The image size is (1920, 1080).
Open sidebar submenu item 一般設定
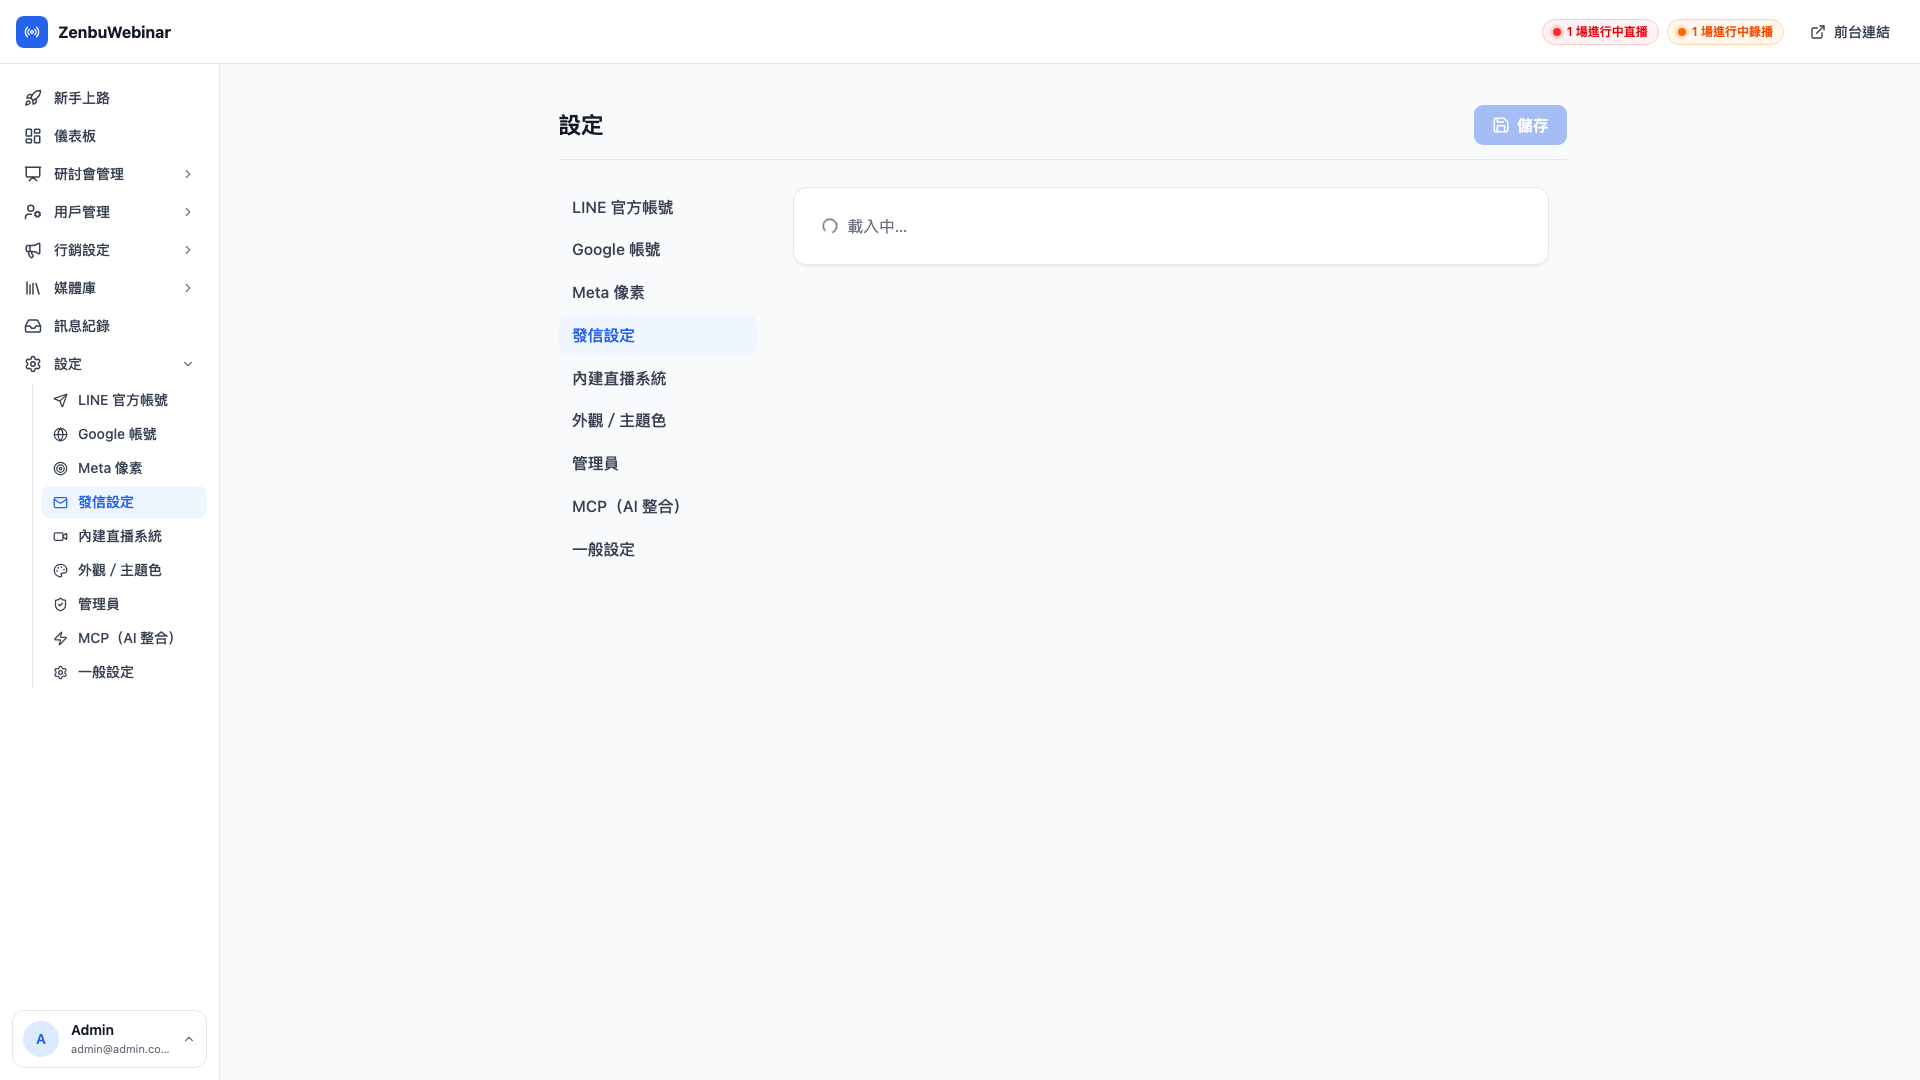[x=124, y=672]
